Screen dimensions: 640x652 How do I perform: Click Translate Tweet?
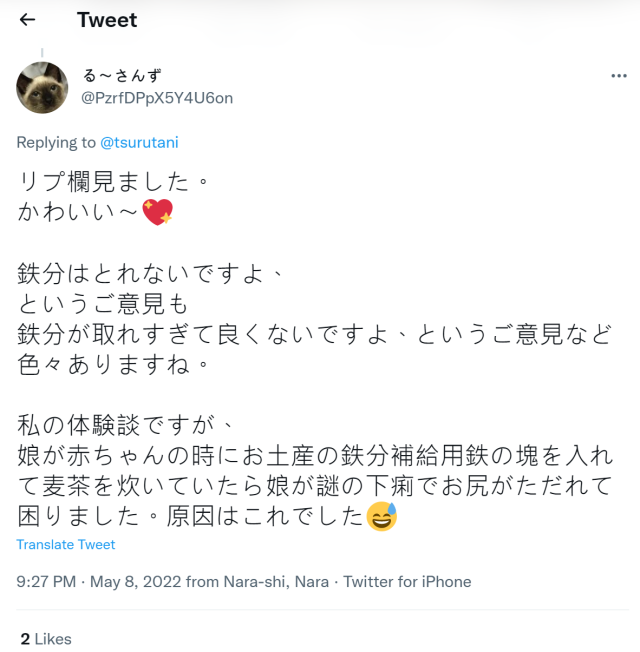pos(66,545)
